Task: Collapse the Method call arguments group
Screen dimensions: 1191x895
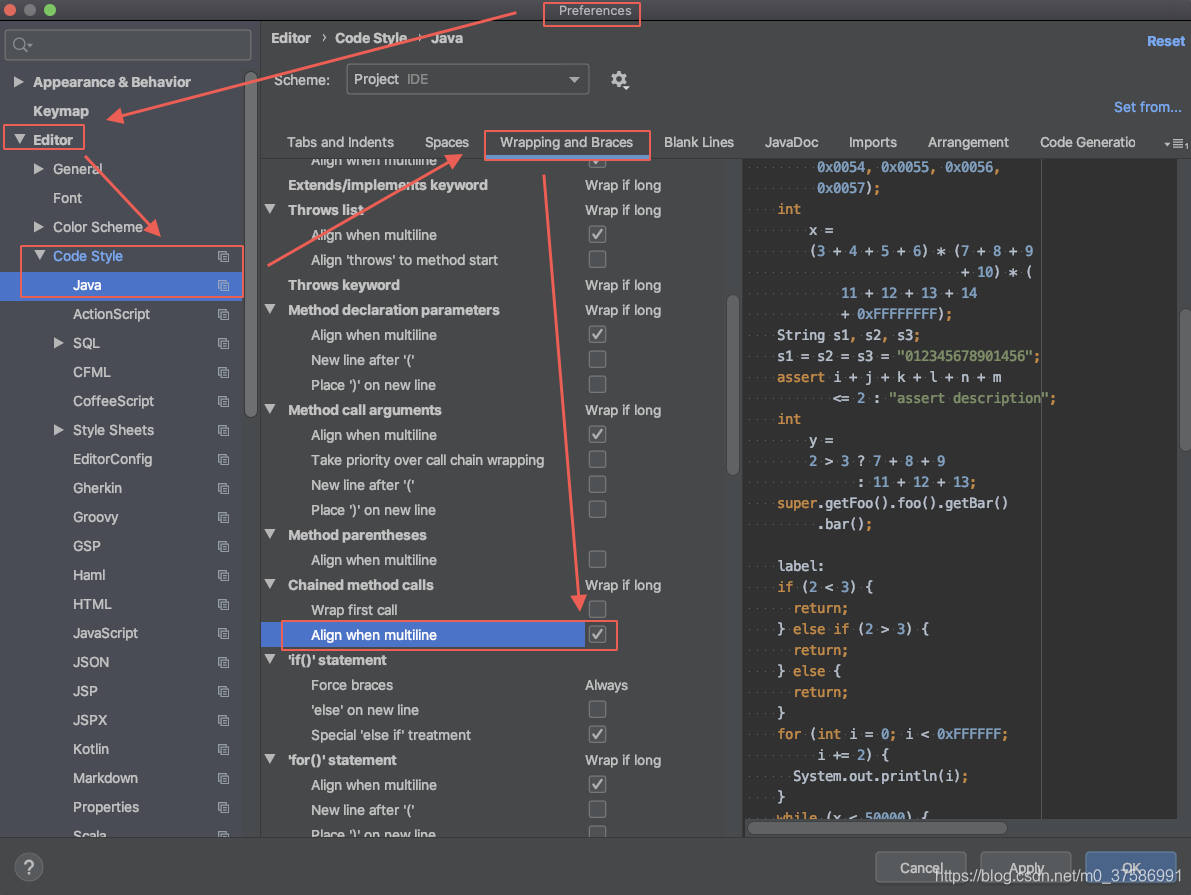Action: pos(270,409)
